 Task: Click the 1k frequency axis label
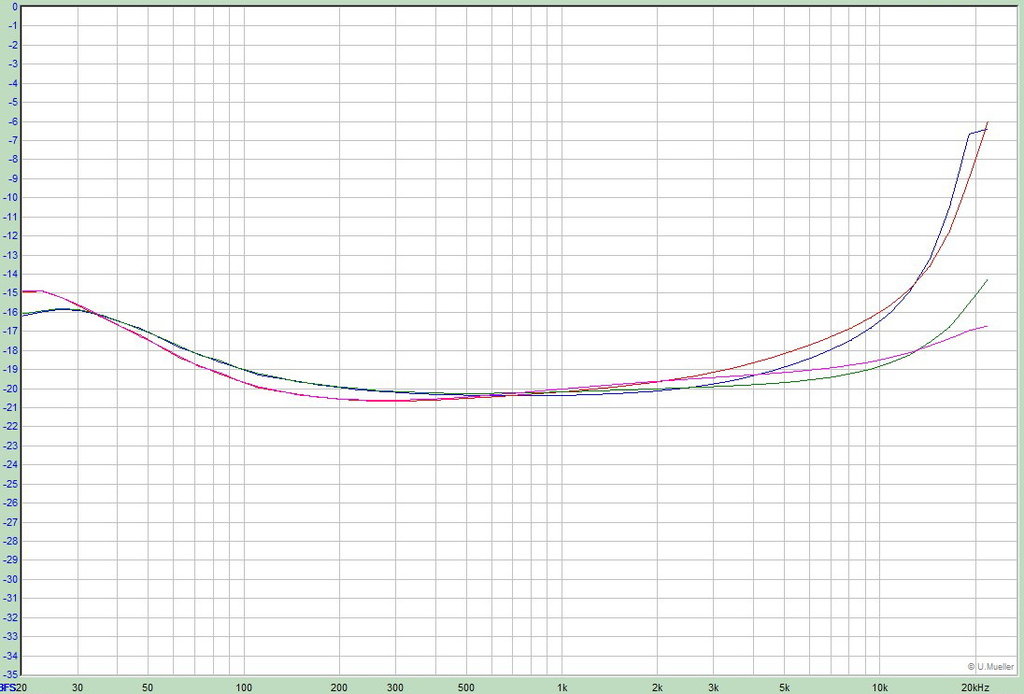(562, 687)
